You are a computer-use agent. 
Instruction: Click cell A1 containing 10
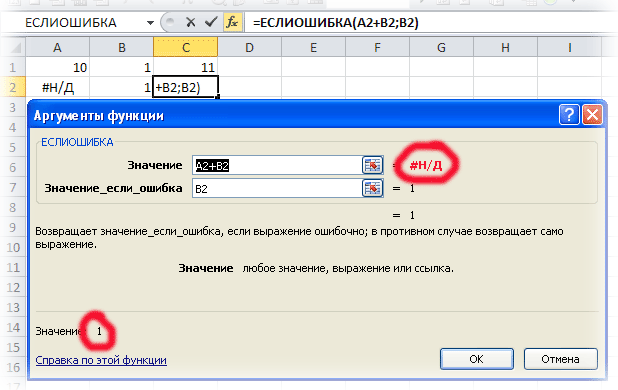(x=58, y=67)
